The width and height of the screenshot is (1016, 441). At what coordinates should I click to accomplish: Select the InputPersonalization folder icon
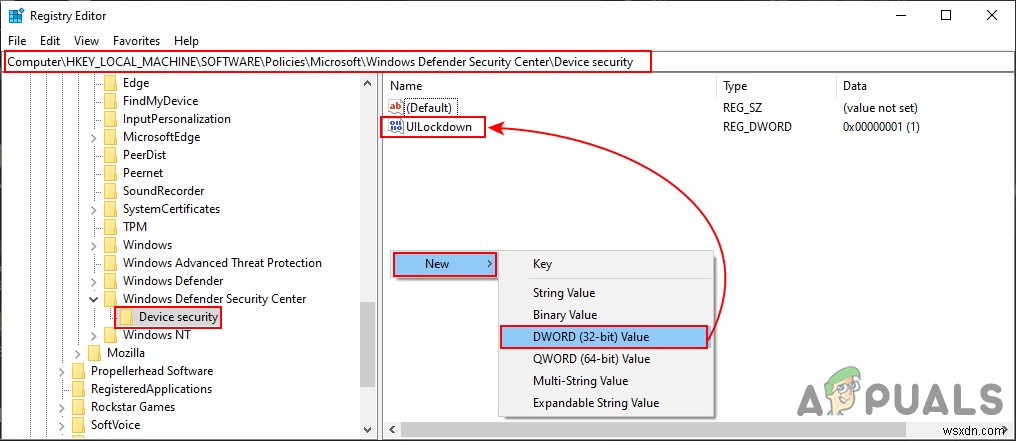110,119
